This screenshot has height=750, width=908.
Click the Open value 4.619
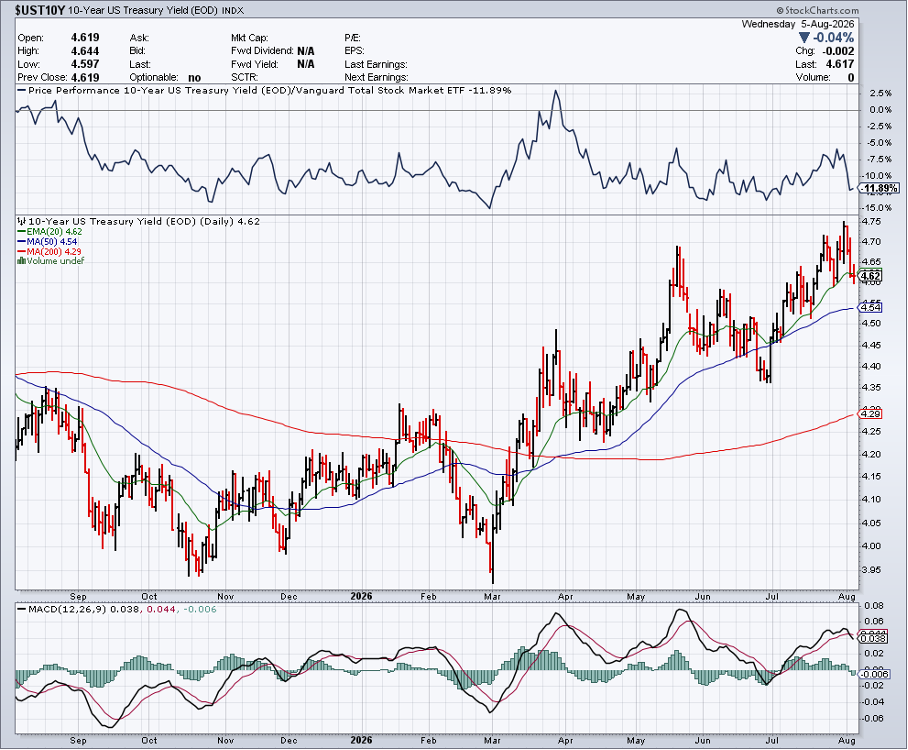click(x=85, y=38)
